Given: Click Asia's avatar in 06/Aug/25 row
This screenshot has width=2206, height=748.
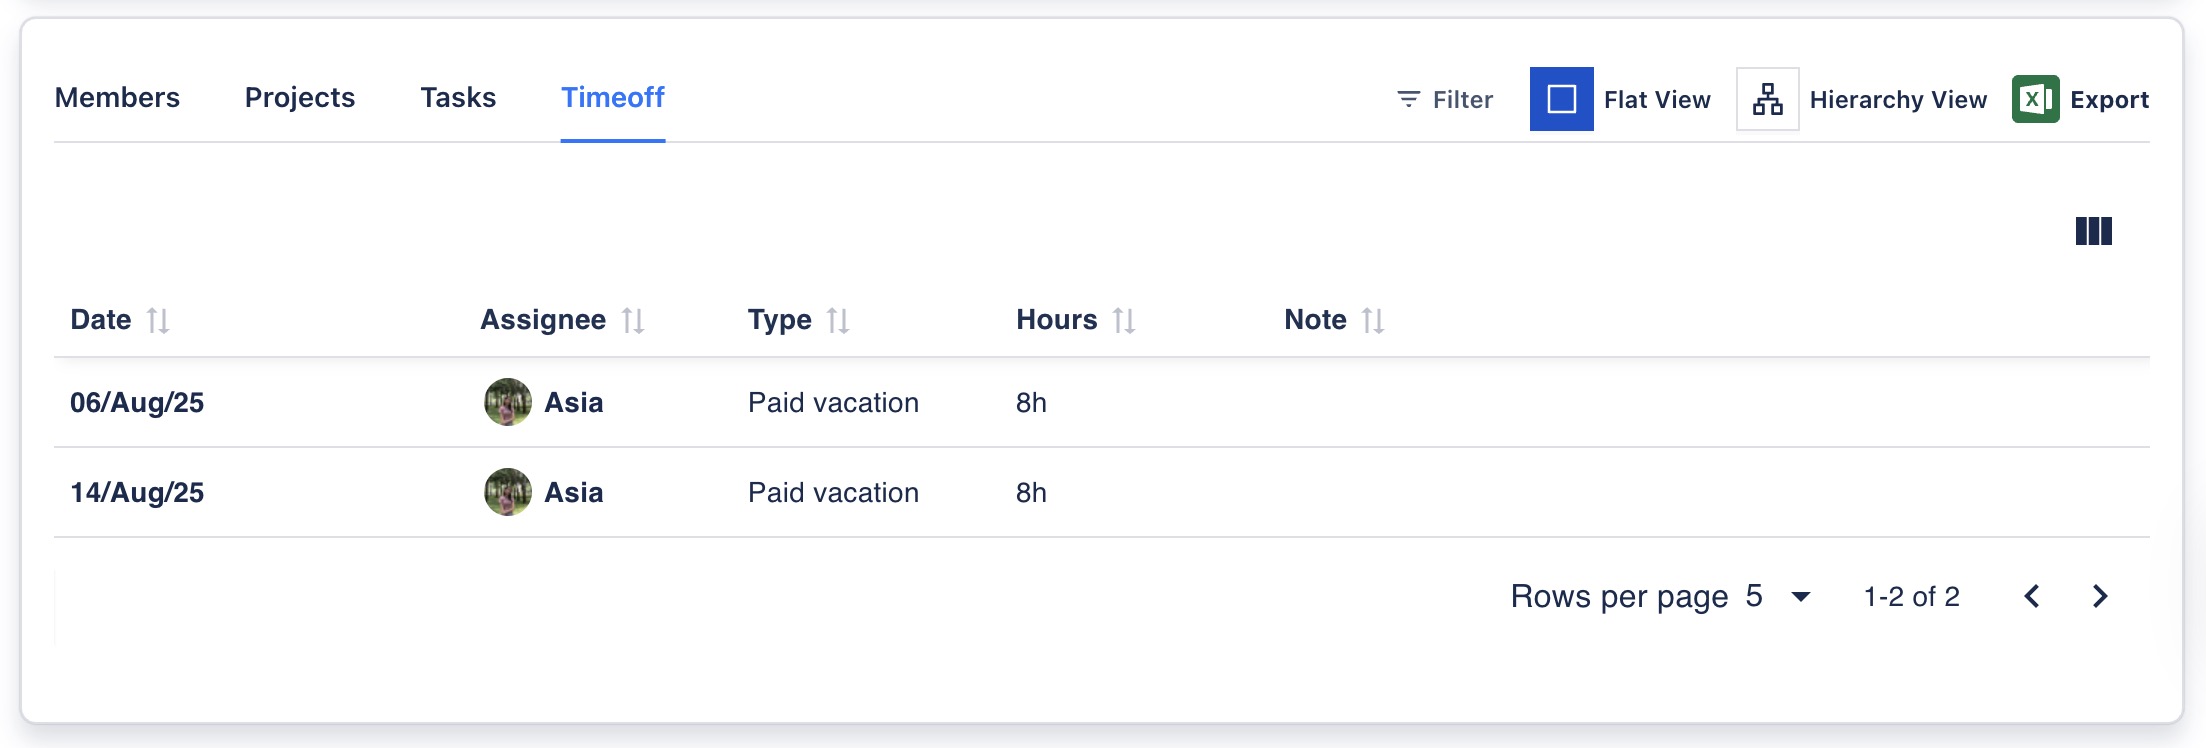Looking at the screenshot, I should click(508, 402).
